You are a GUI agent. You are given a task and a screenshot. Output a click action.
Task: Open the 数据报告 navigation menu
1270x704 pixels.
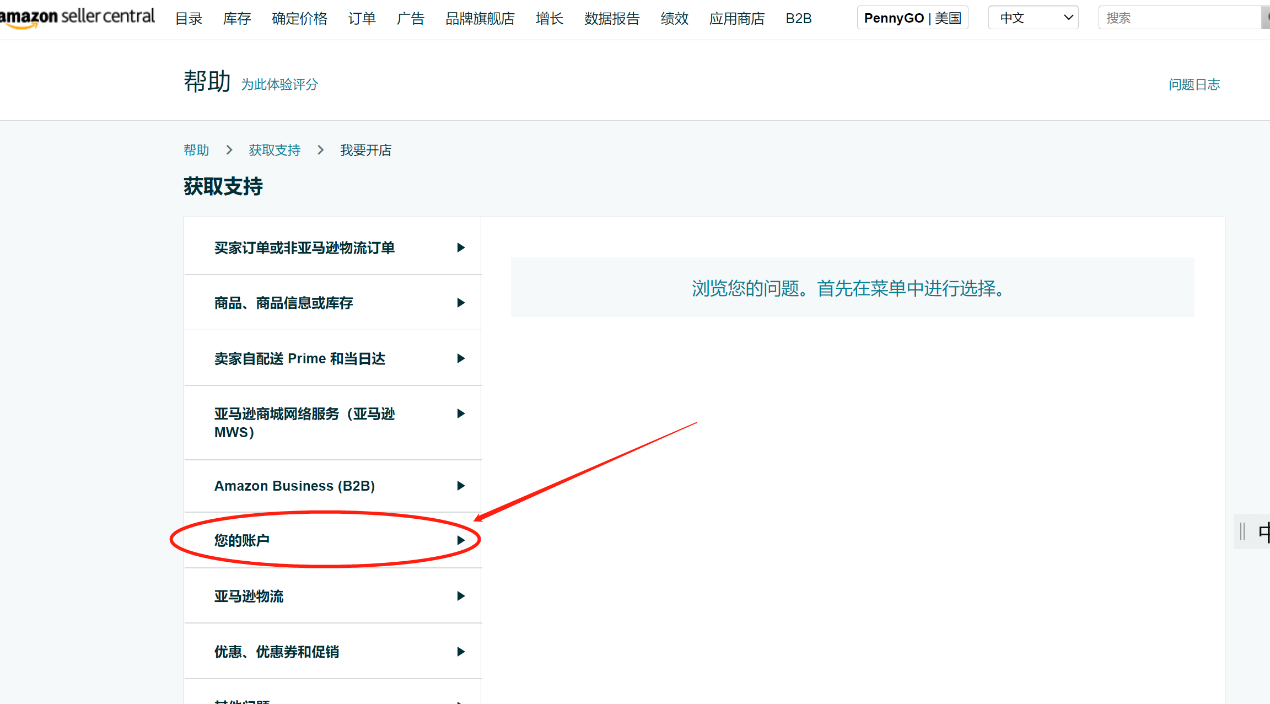612,18
